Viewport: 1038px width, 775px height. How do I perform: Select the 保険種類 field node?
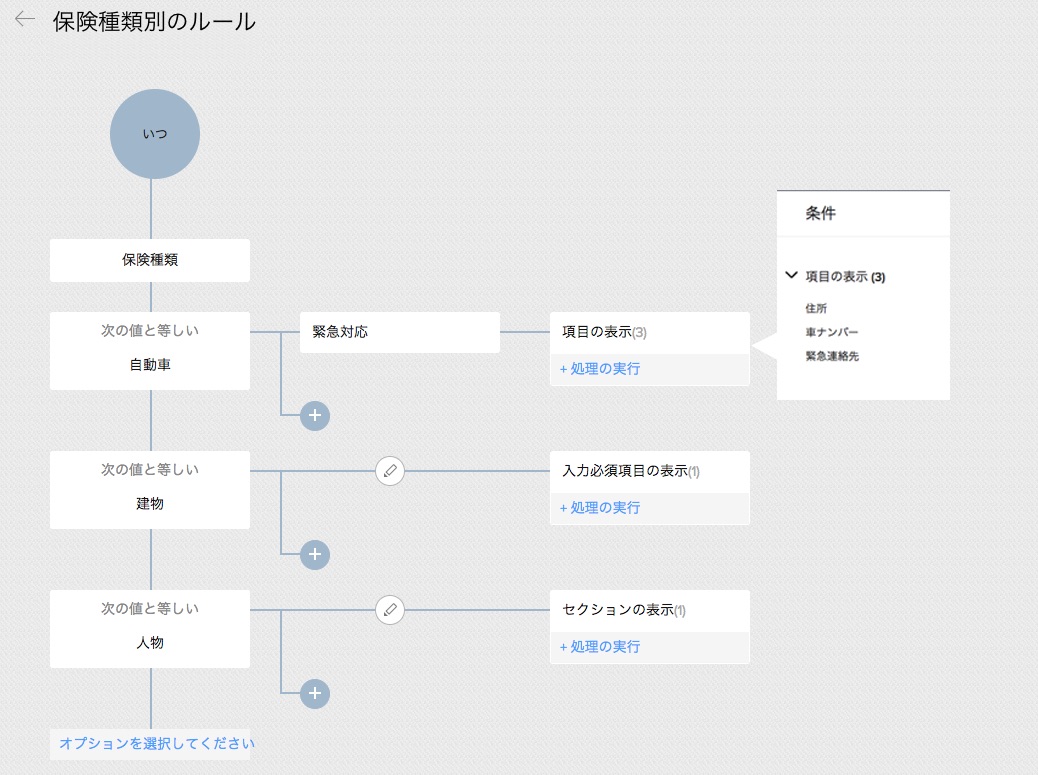click(x=150, y=260)
